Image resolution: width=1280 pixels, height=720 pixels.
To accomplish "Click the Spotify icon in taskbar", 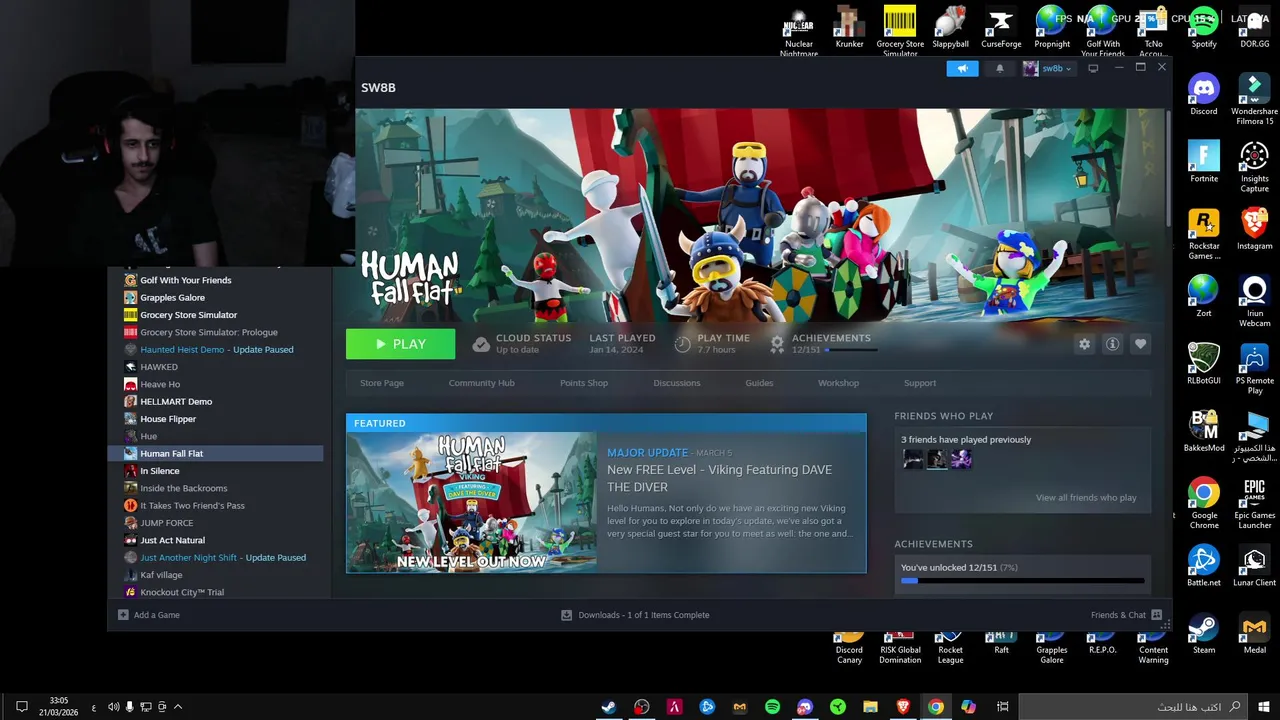I will click(772, 706).
